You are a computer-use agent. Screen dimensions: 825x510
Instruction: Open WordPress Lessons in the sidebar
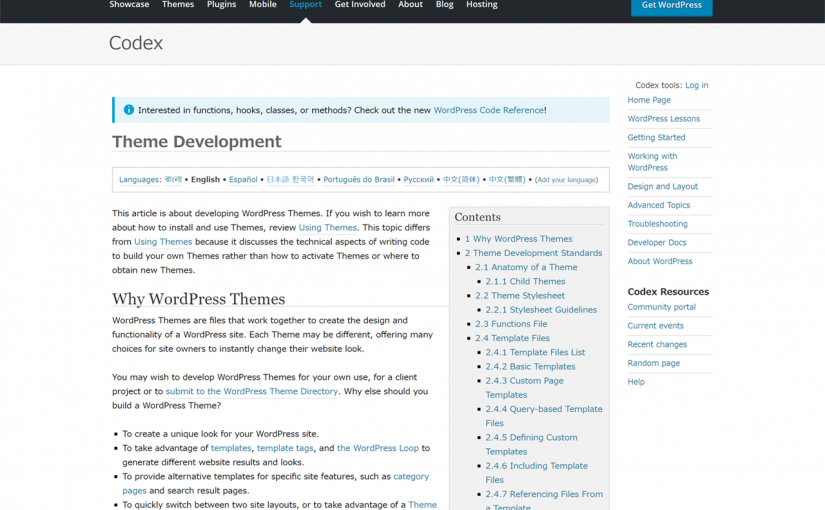[x=663, y=119]
